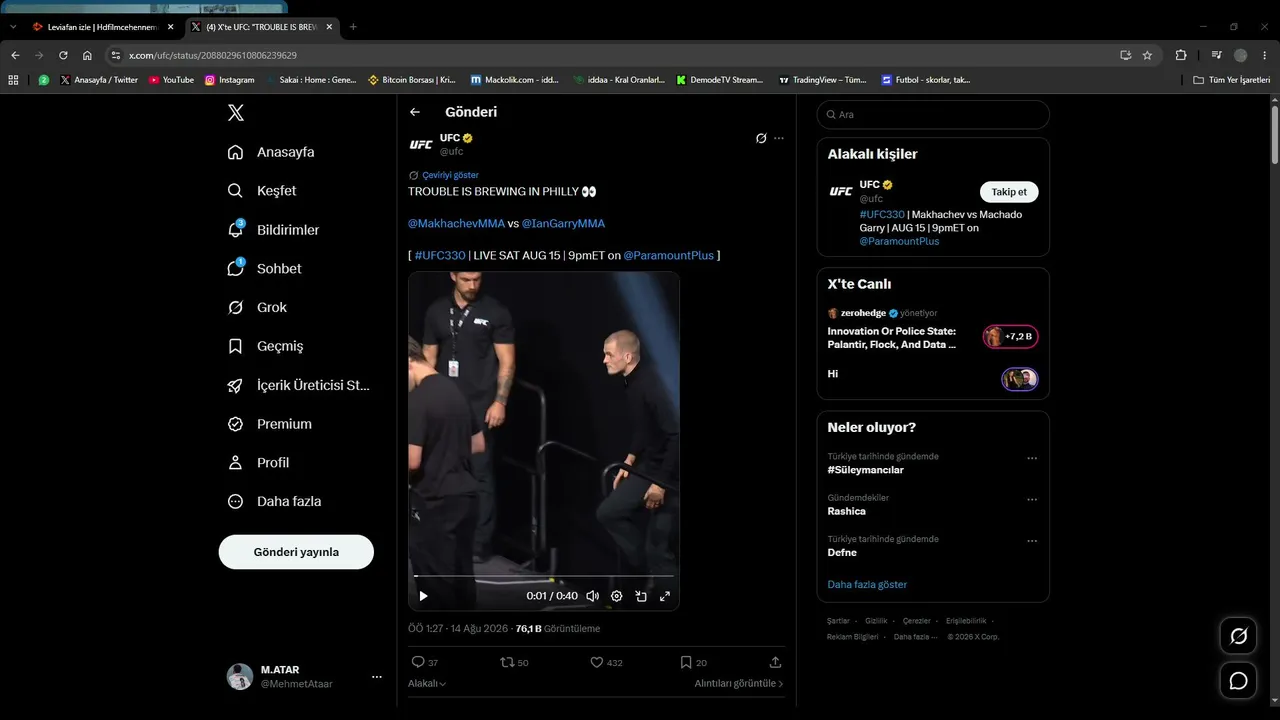
Task: Open a new browser tab
Action: point(353,27)
